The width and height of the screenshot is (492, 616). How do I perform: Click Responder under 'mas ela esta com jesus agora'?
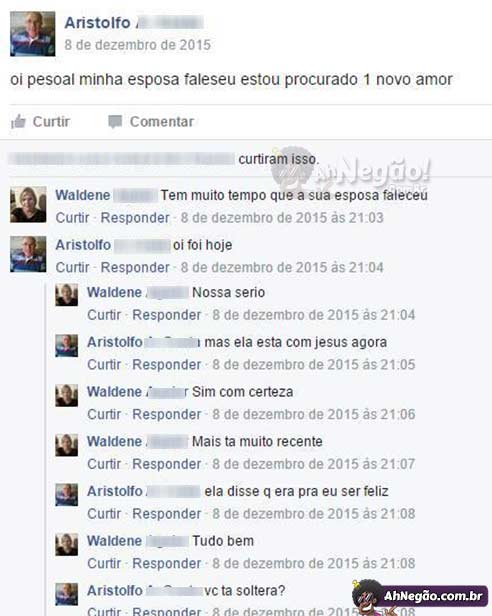click(167, 365)
